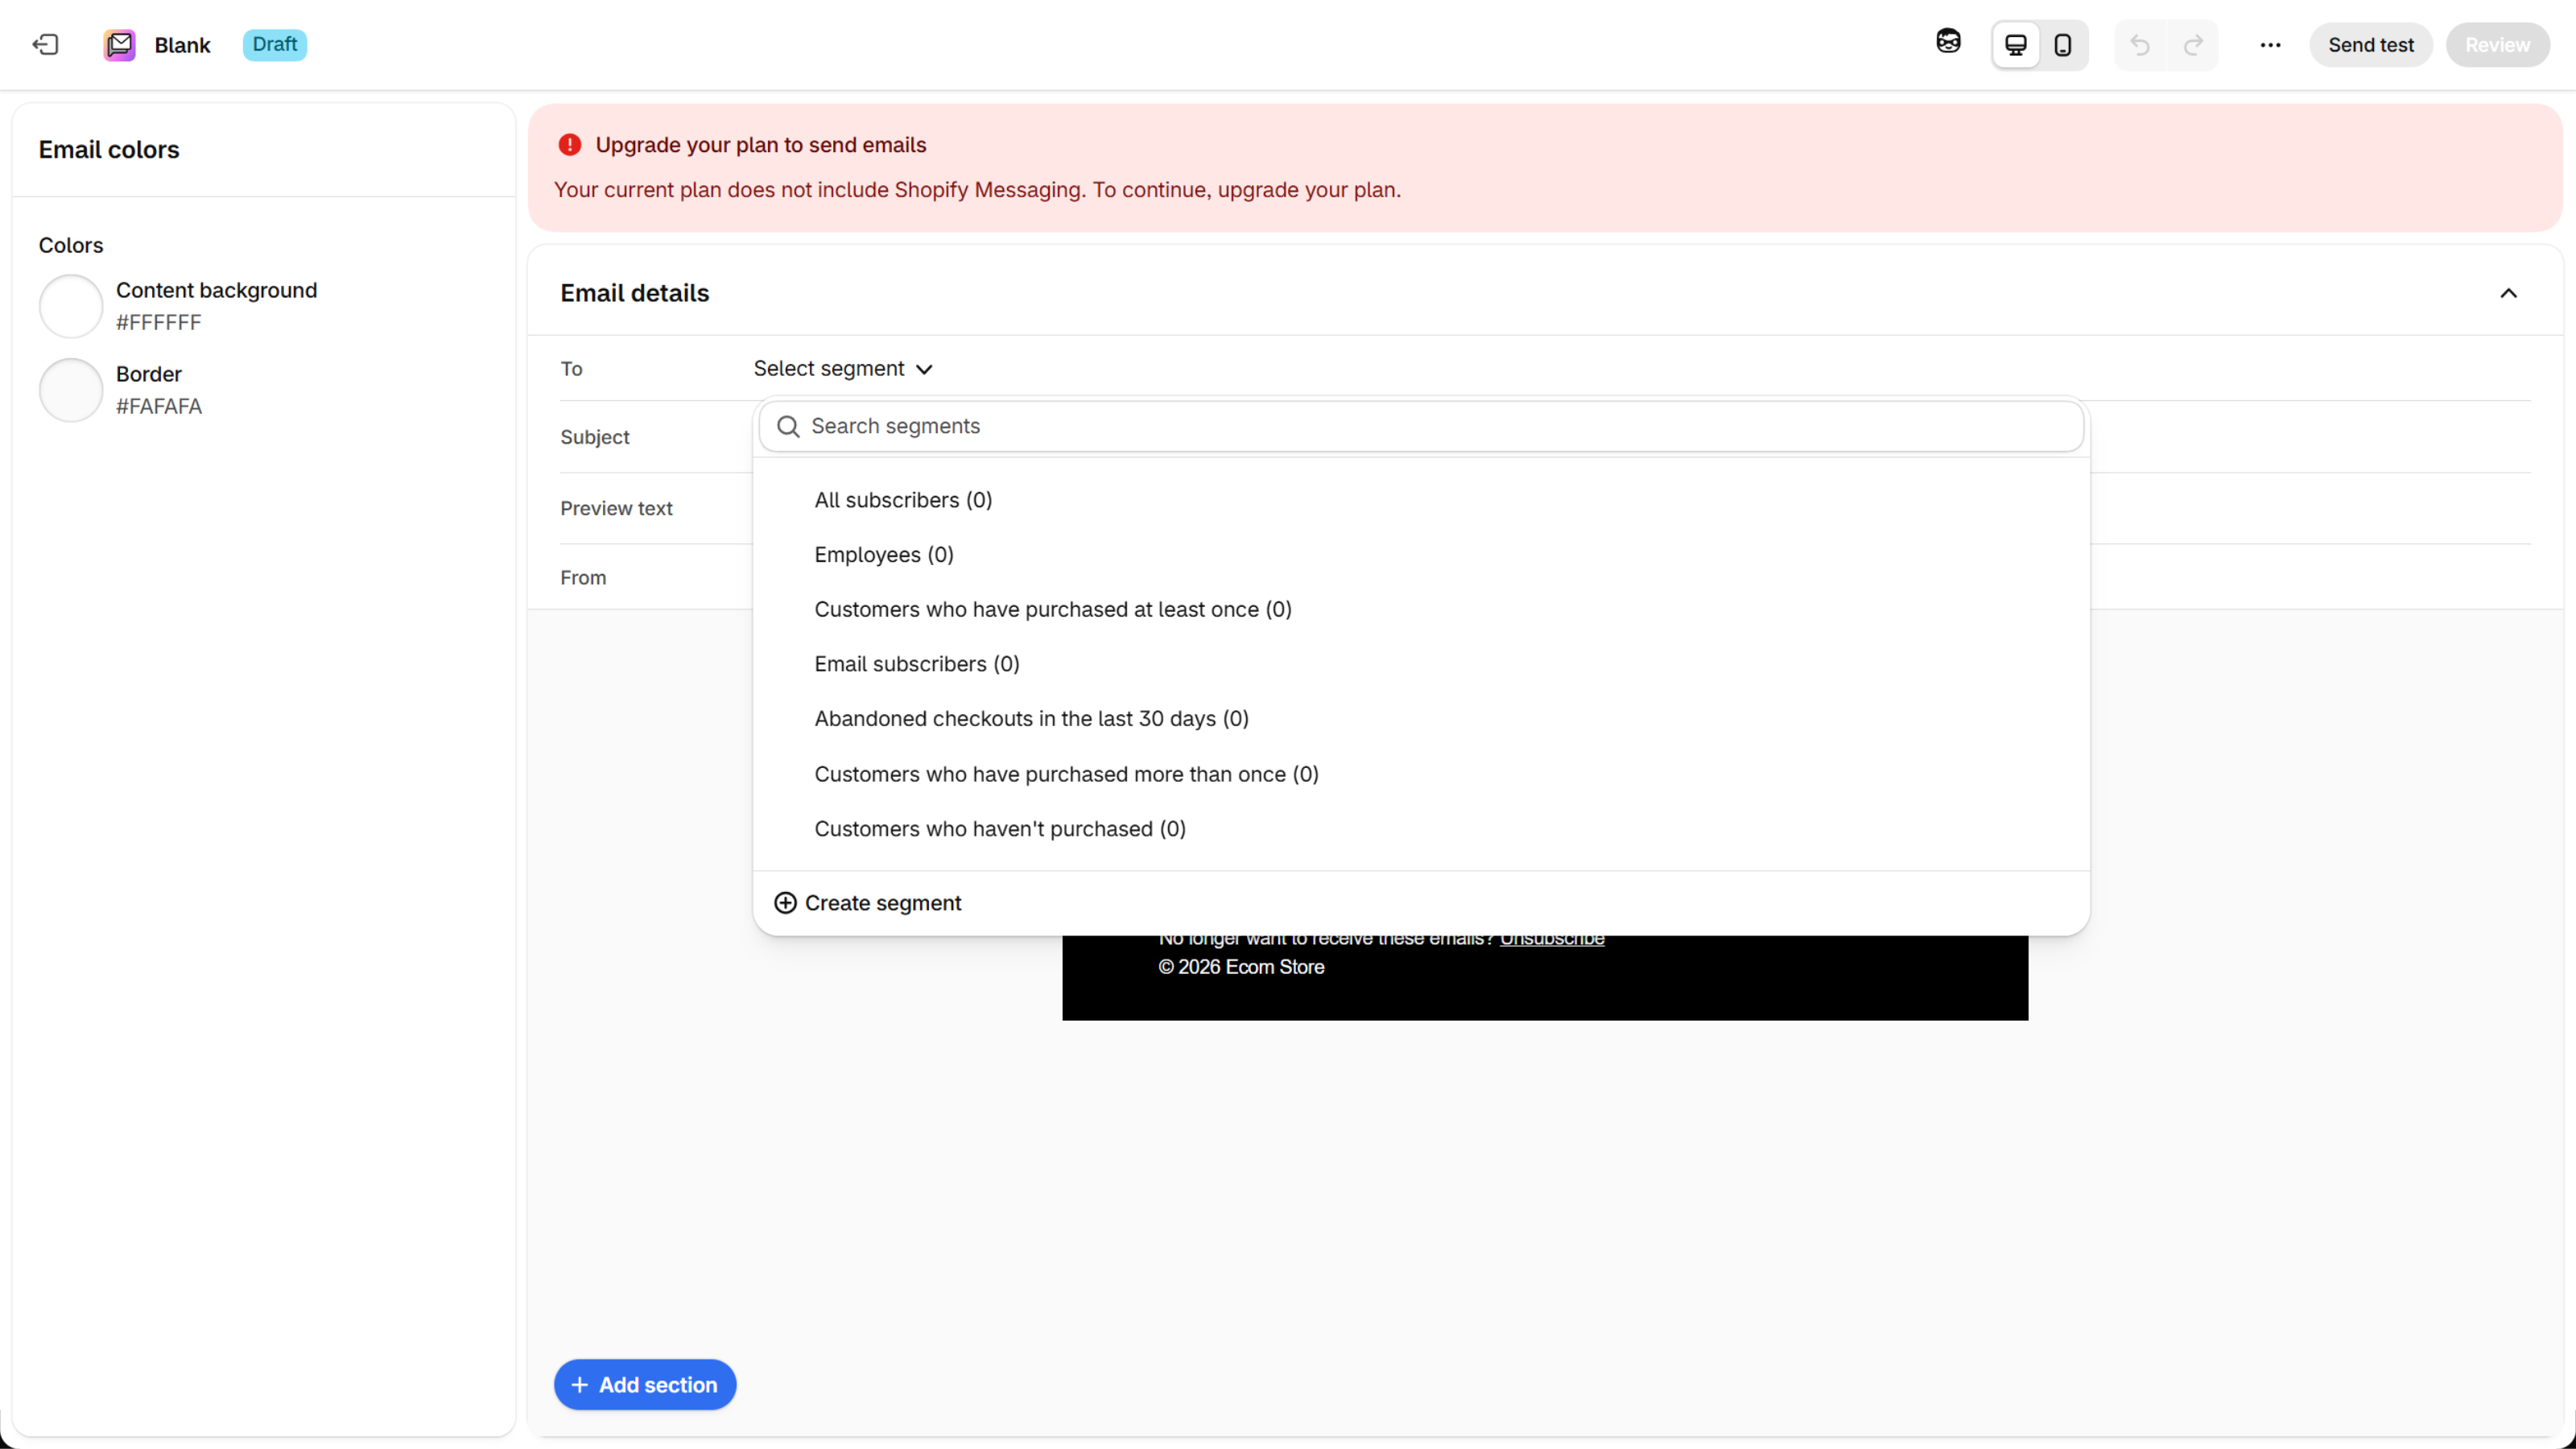Click the Blank email title
The width and height of the screenshot is (2576, 1449).
[x=182, y=45]
